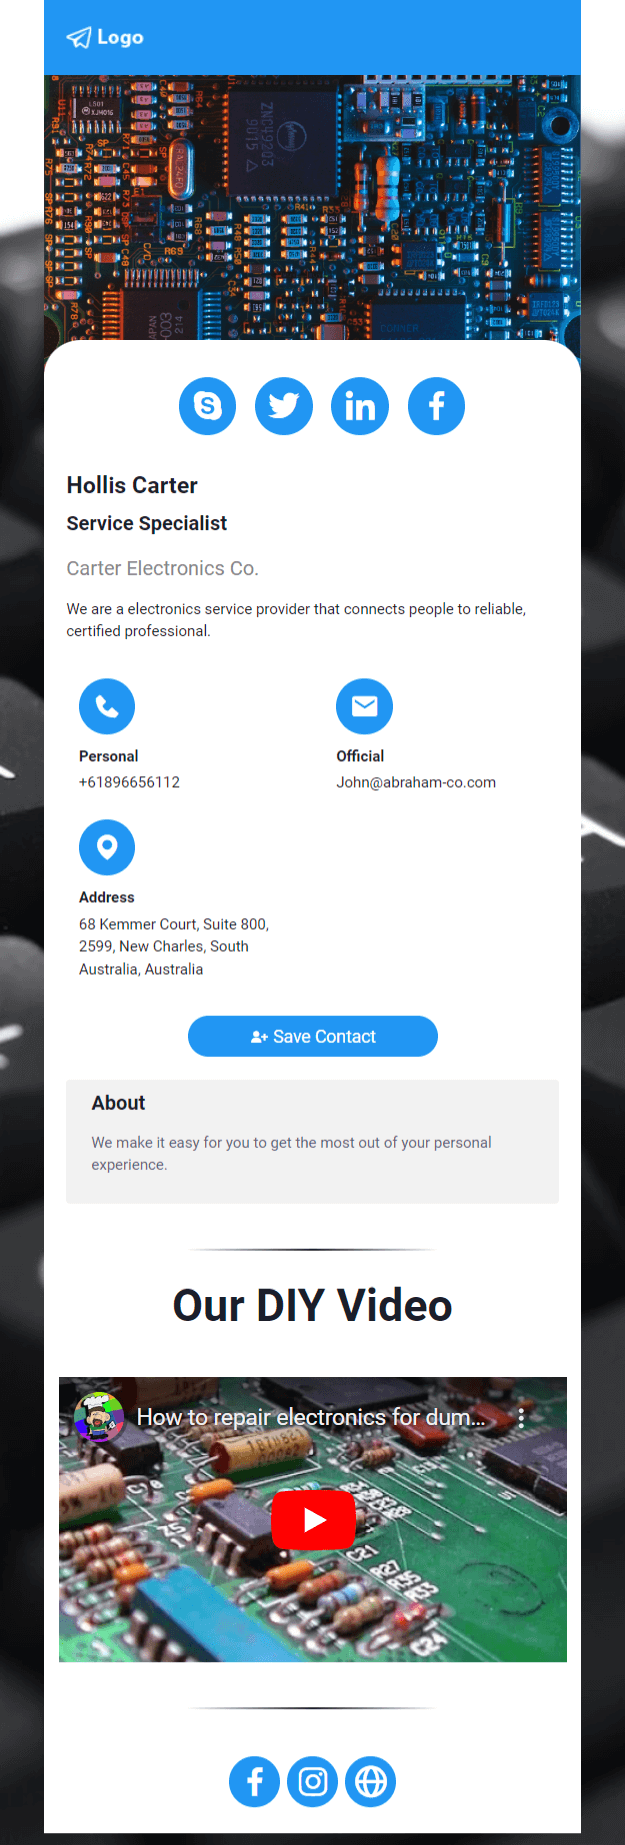Open the Skype profile icon
Viewport: 625px width, 1845px height.
pyautogui.click(x=207, y=406)
